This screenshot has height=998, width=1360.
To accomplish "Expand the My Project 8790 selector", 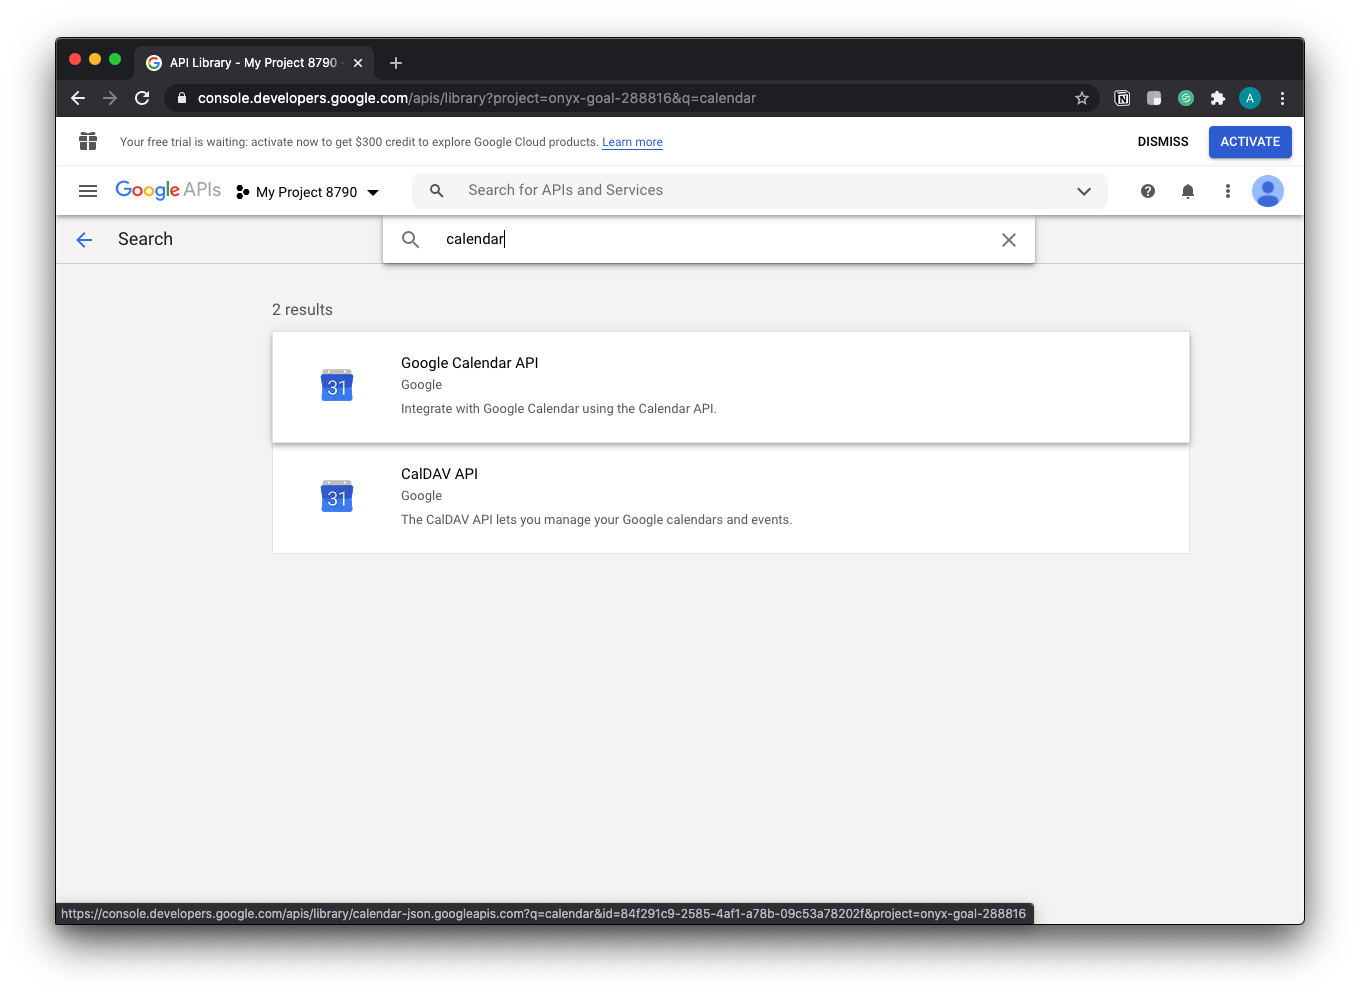I will pos(308,192).
